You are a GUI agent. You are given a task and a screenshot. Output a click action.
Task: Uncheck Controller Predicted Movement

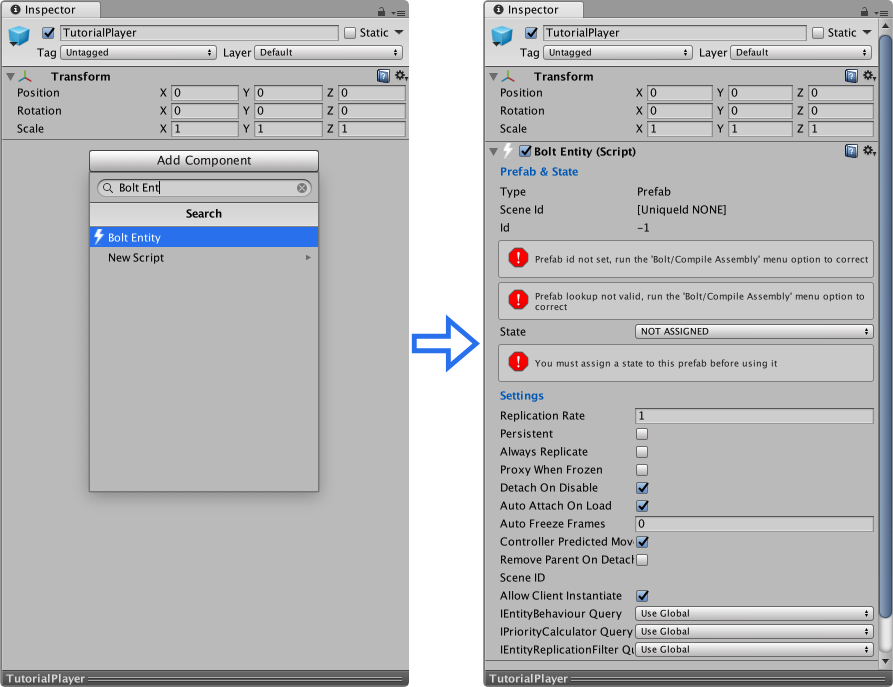(642, 542)
